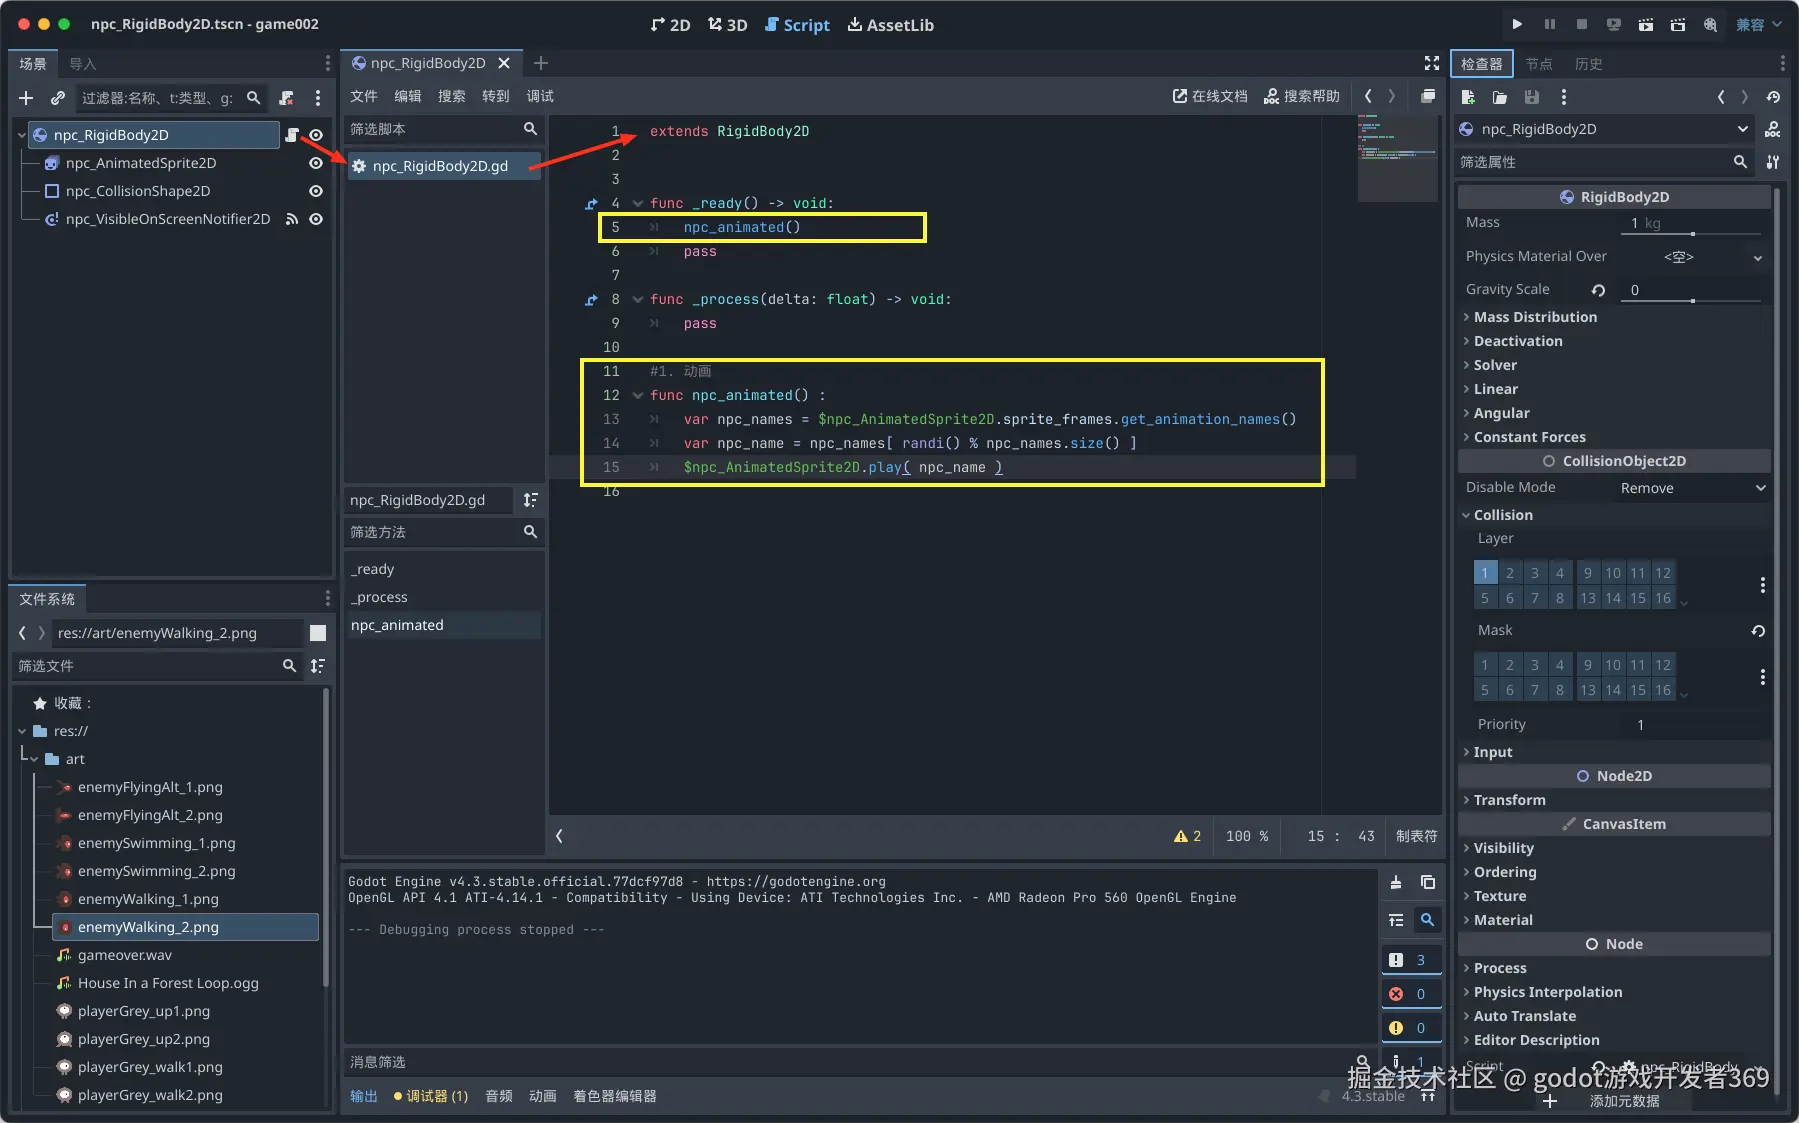Viewport: 1799px width, 1123px height.
Task: Clear the output log
Action: [1396, 882]
